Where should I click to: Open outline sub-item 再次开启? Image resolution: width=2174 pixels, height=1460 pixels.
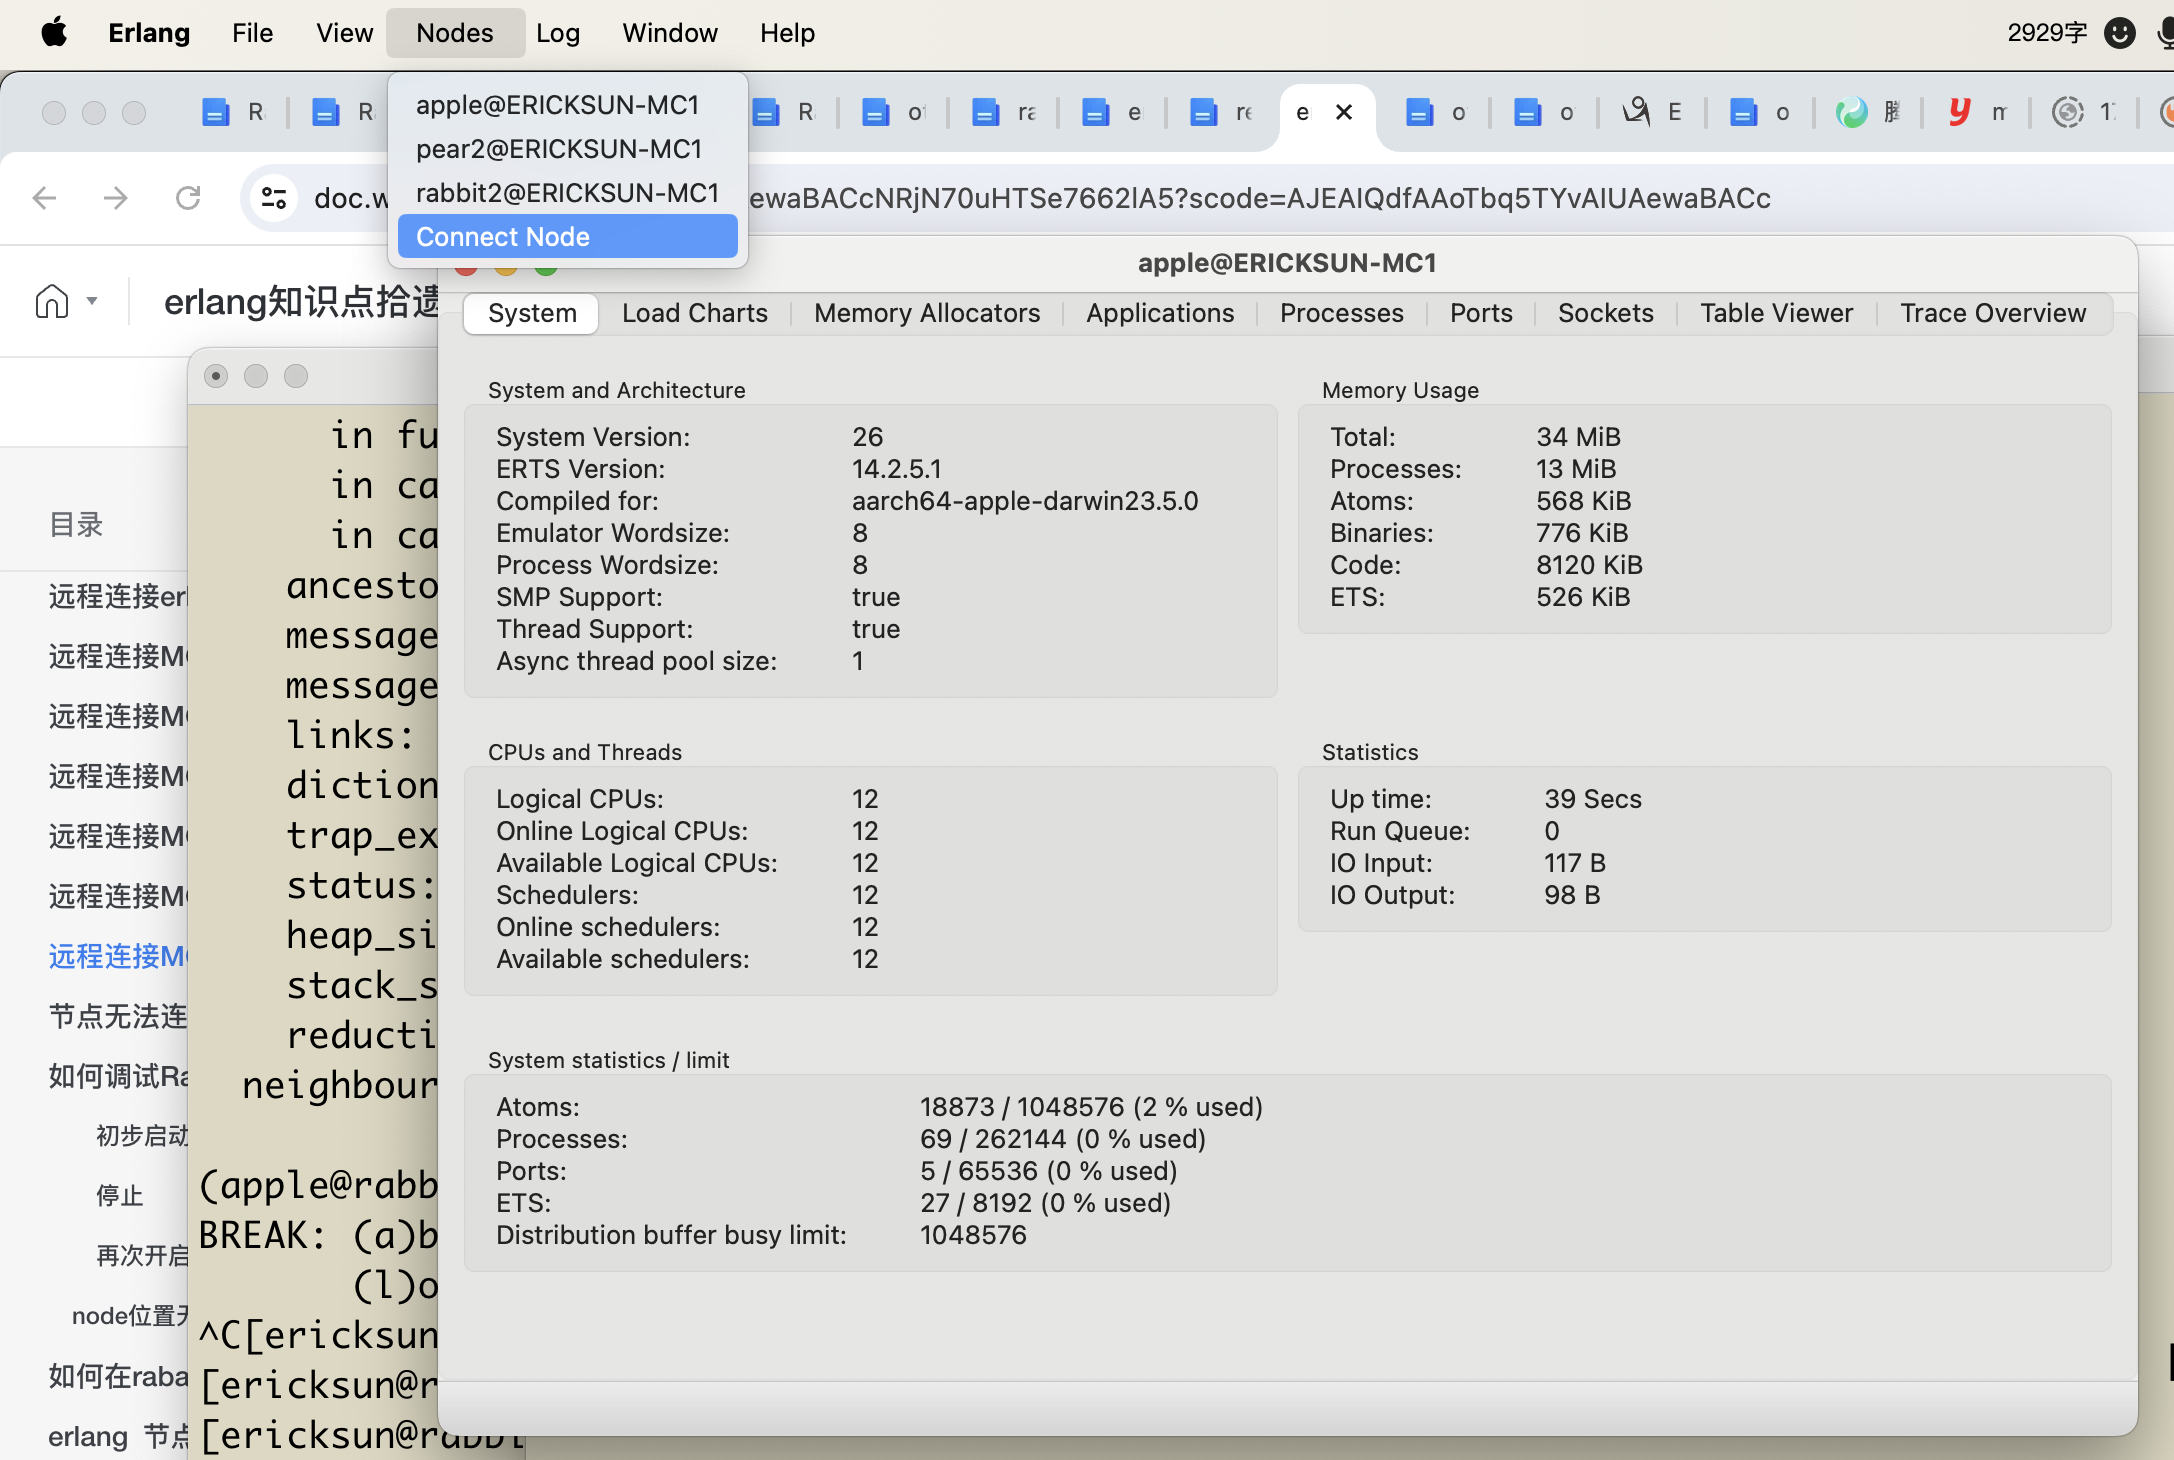(x=142, y=1256)
